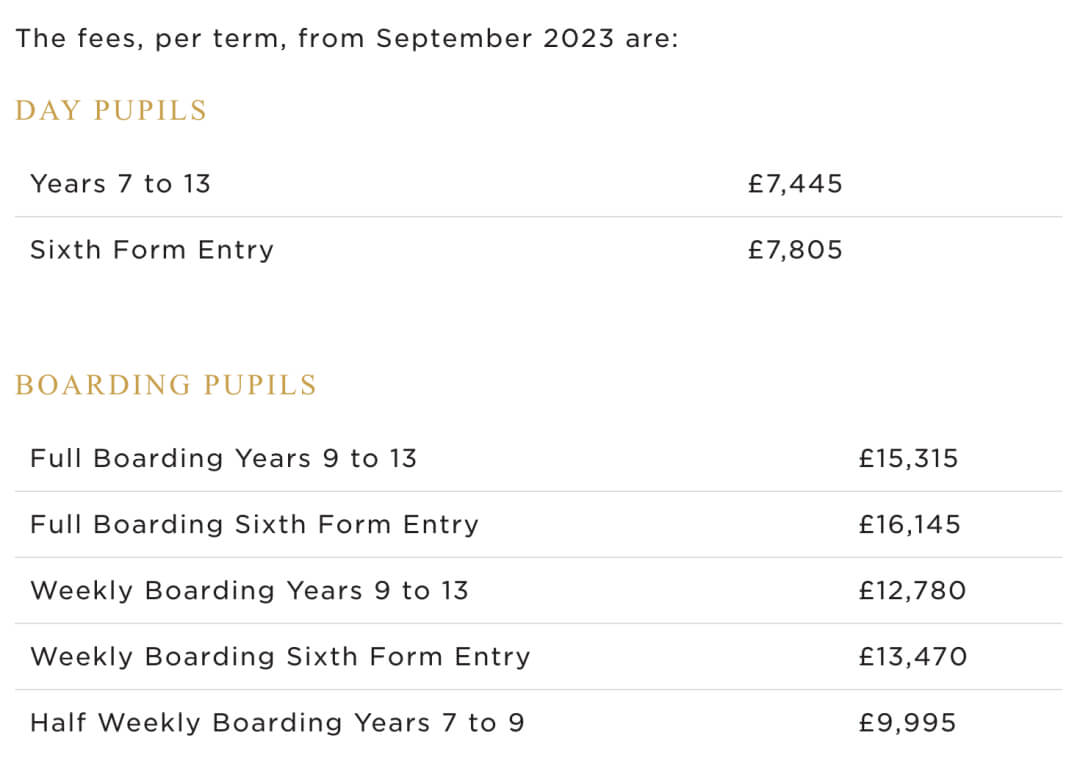Select the £13,470 fee amount
The width and height of the screenshot is (1080, 774).
coord(912,657)
